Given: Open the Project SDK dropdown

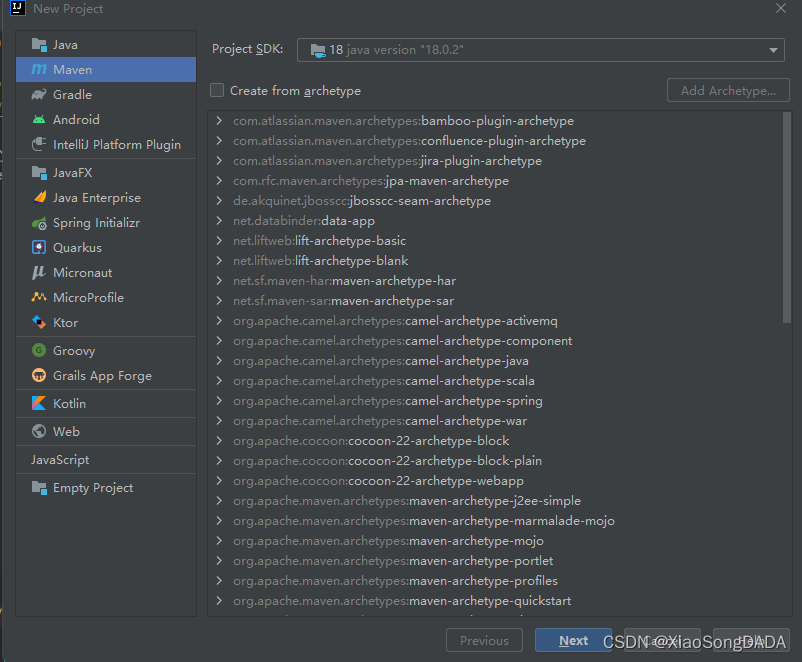Looking at the screenshot, I should tap(541, 50).
